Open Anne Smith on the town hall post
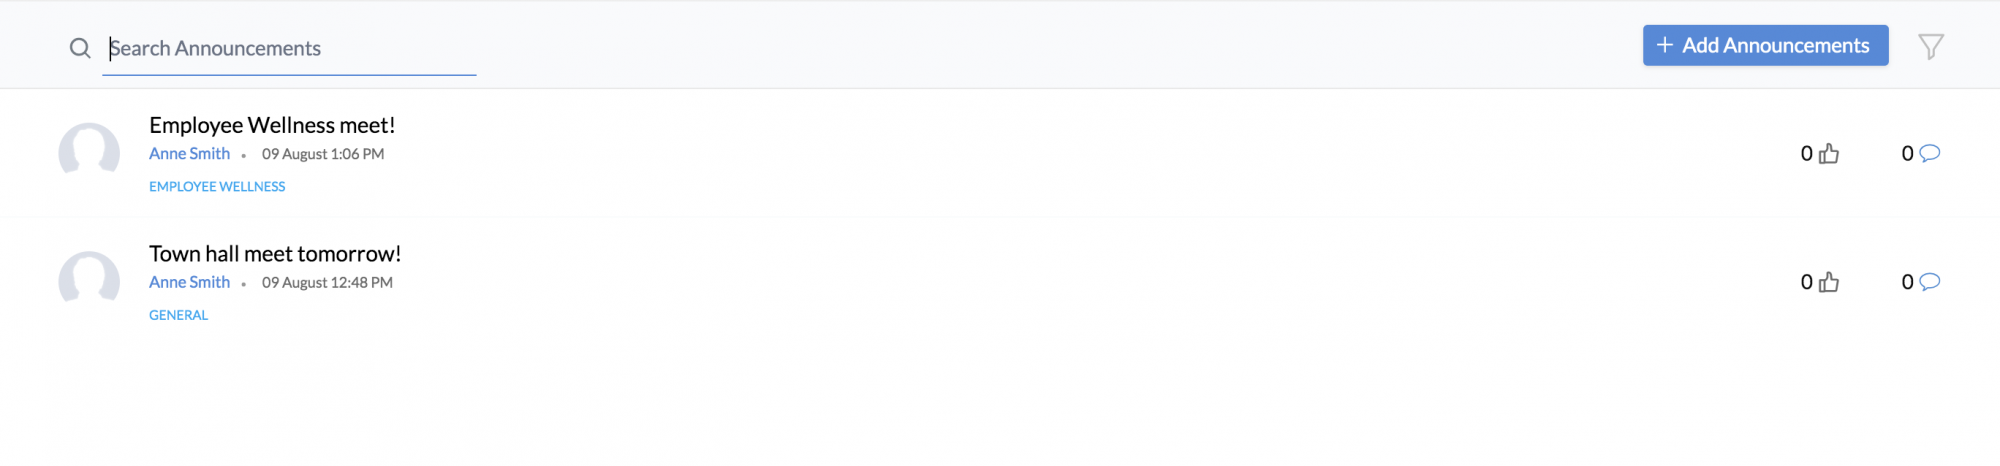2000x466 pixels. click(x=189, y=282)
